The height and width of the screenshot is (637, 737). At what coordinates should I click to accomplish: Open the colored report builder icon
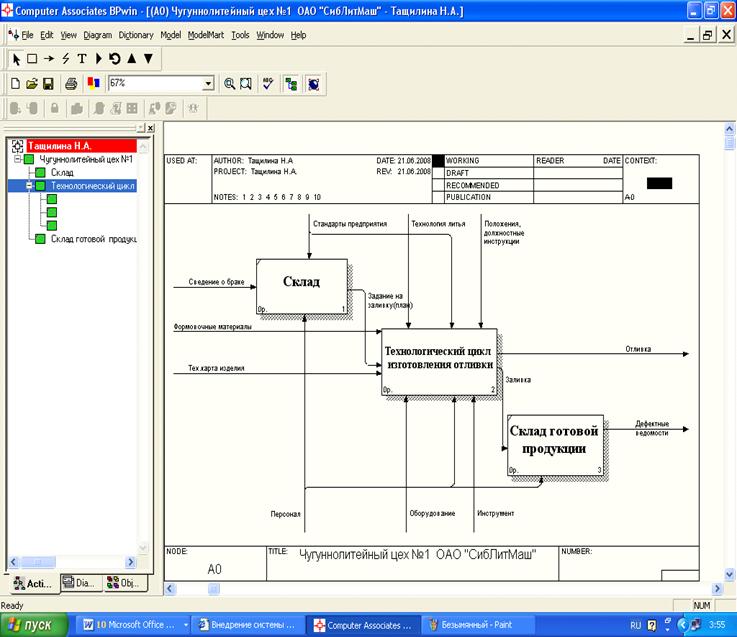(x=93, y=84)
